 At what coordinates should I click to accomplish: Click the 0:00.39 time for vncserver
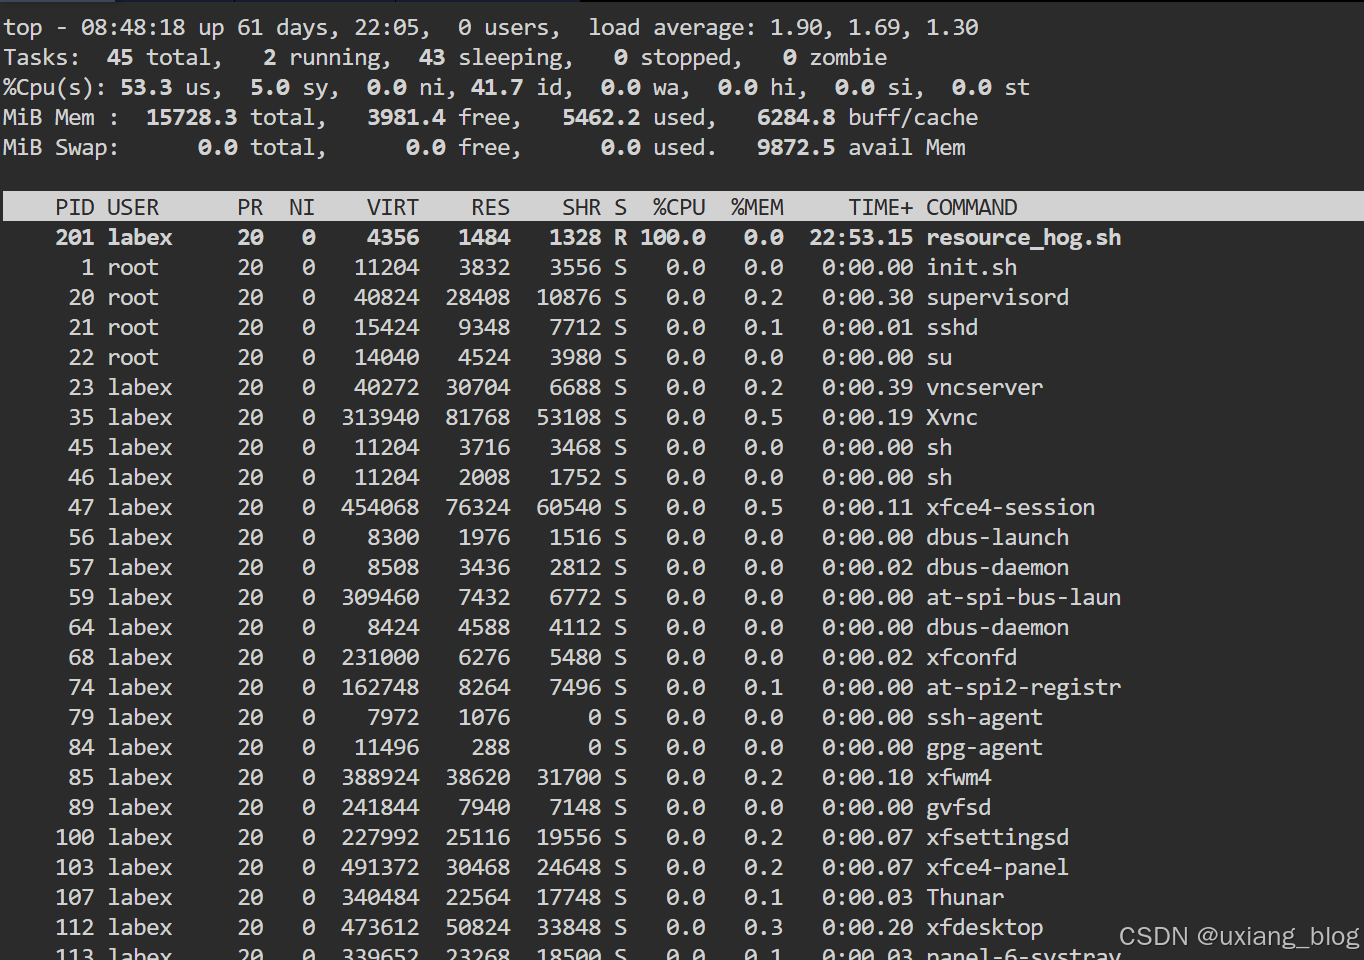(868, 388)
